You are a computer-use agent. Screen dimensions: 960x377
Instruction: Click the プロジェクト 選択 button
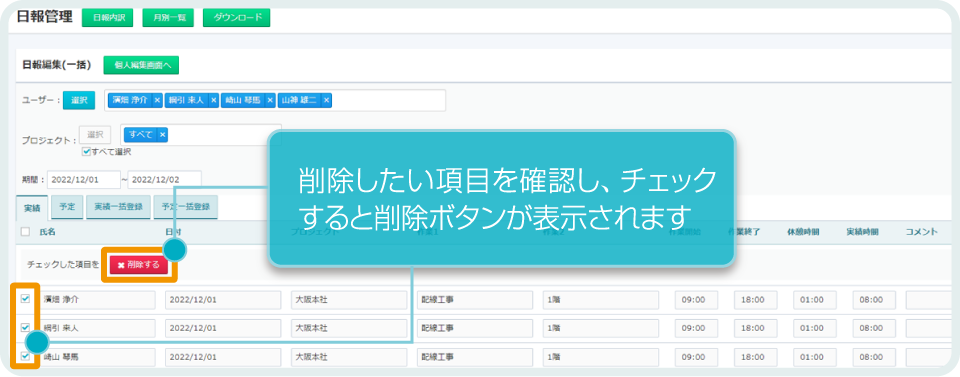pyautogui.click(x=95, y=135)
